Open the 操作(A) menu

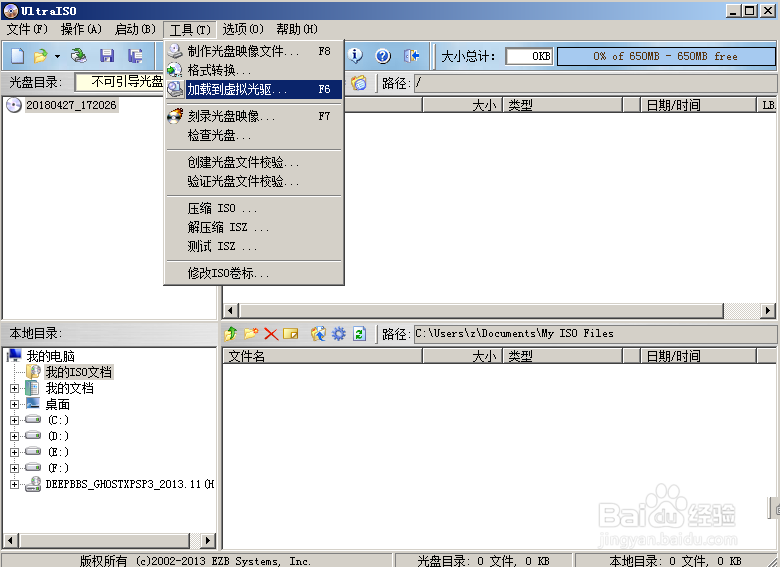(x=81, y=29)
